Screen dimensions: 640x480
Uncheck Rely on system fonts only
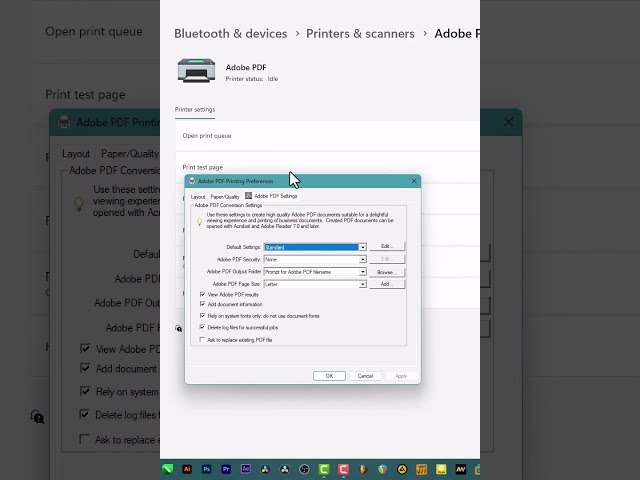(x=202, y=316)
